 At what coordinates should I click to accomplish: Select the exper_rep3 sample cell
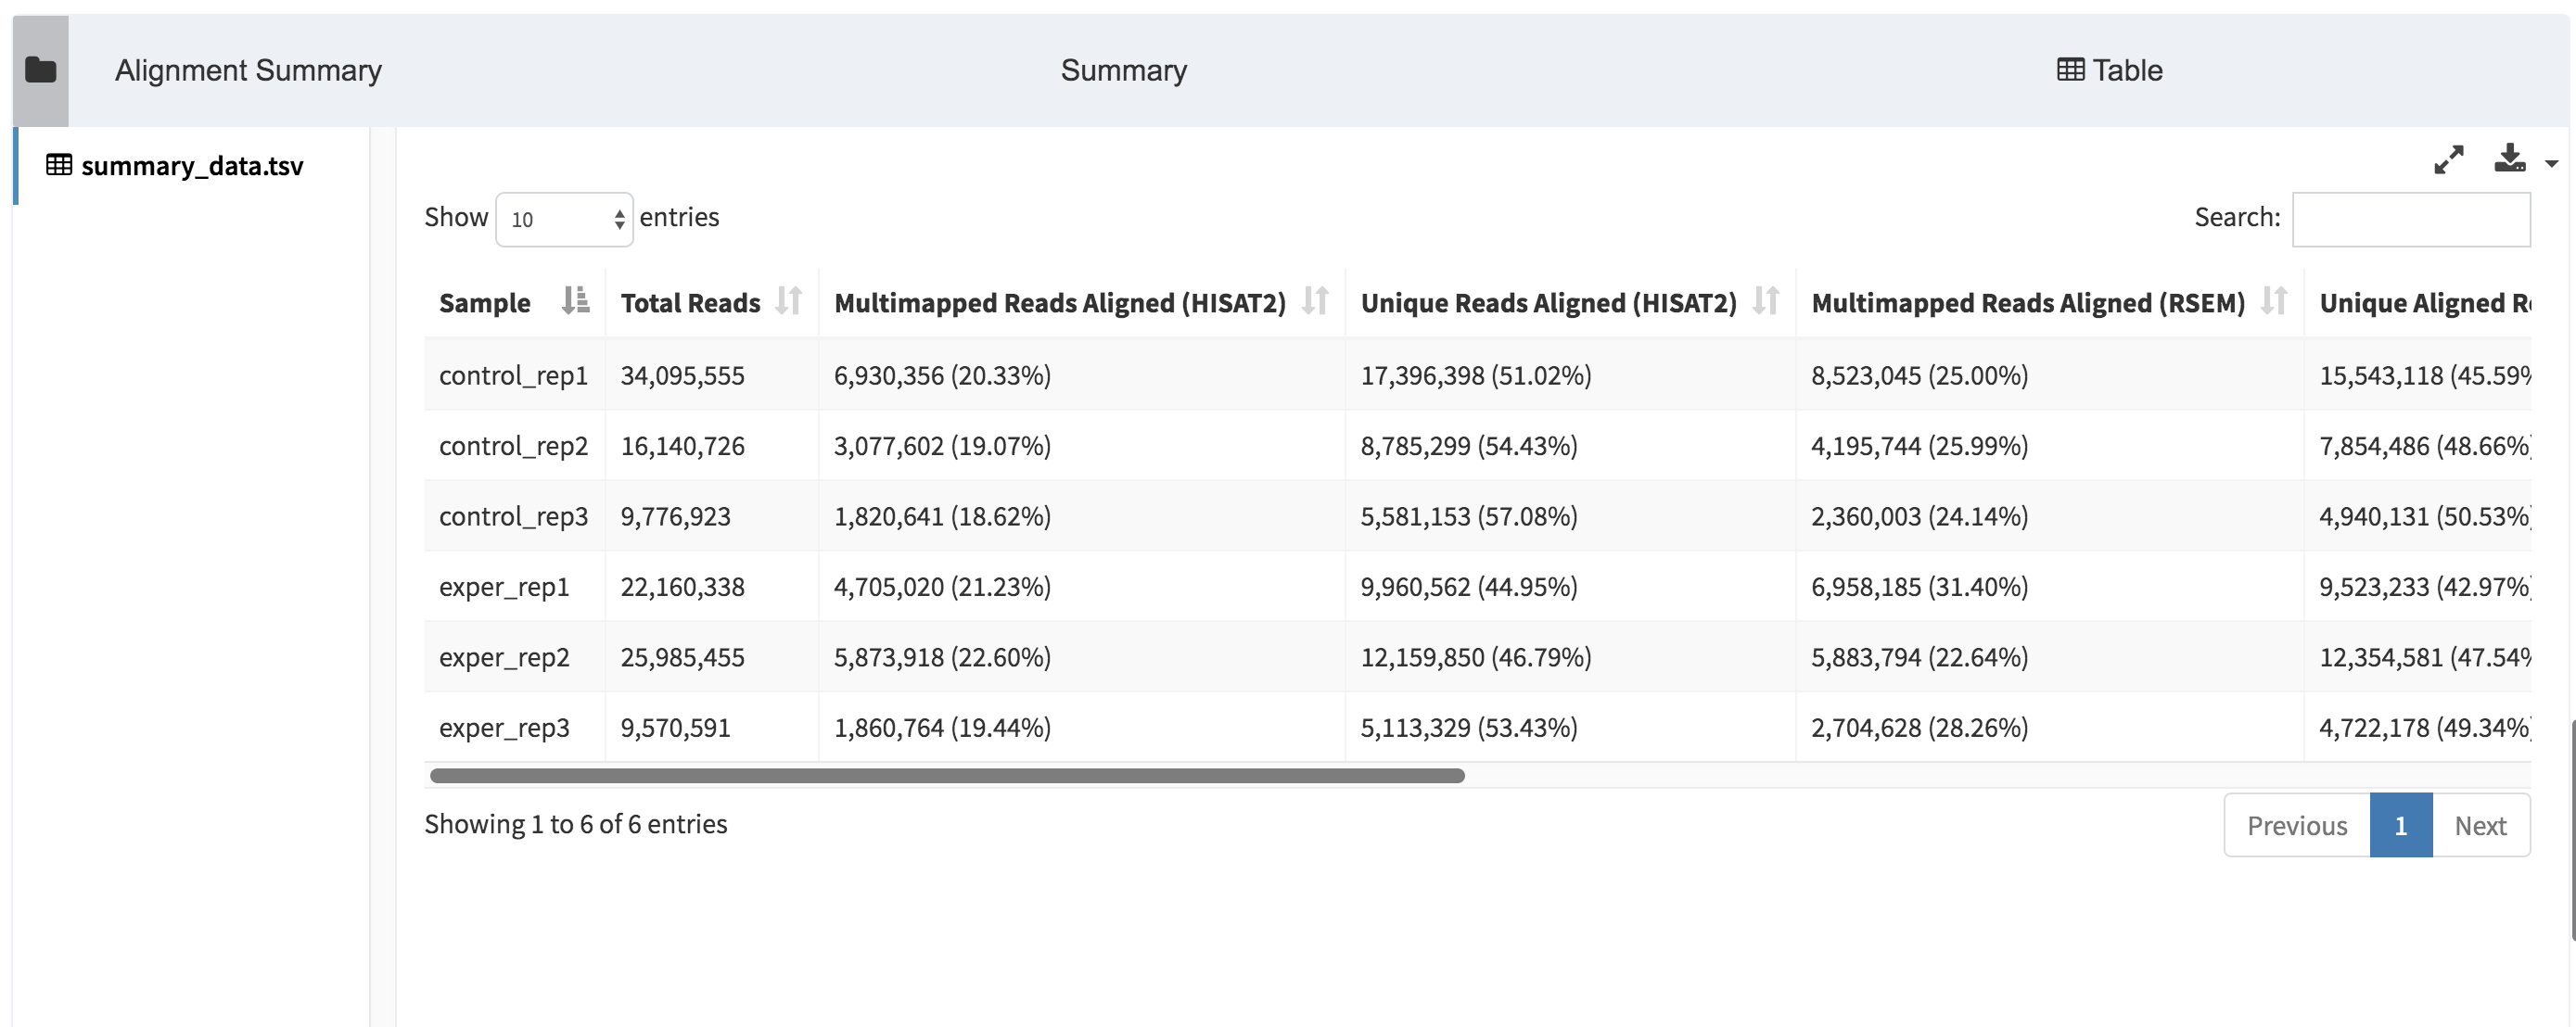514,727
